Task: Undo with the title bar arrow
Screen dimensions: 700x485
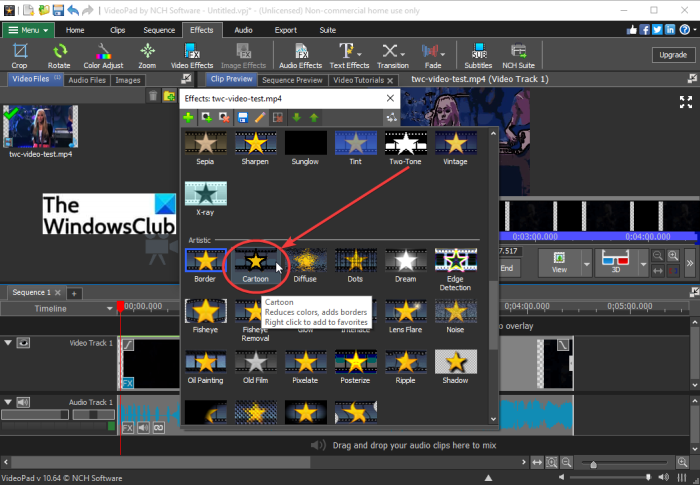Action: pos(73,10)
